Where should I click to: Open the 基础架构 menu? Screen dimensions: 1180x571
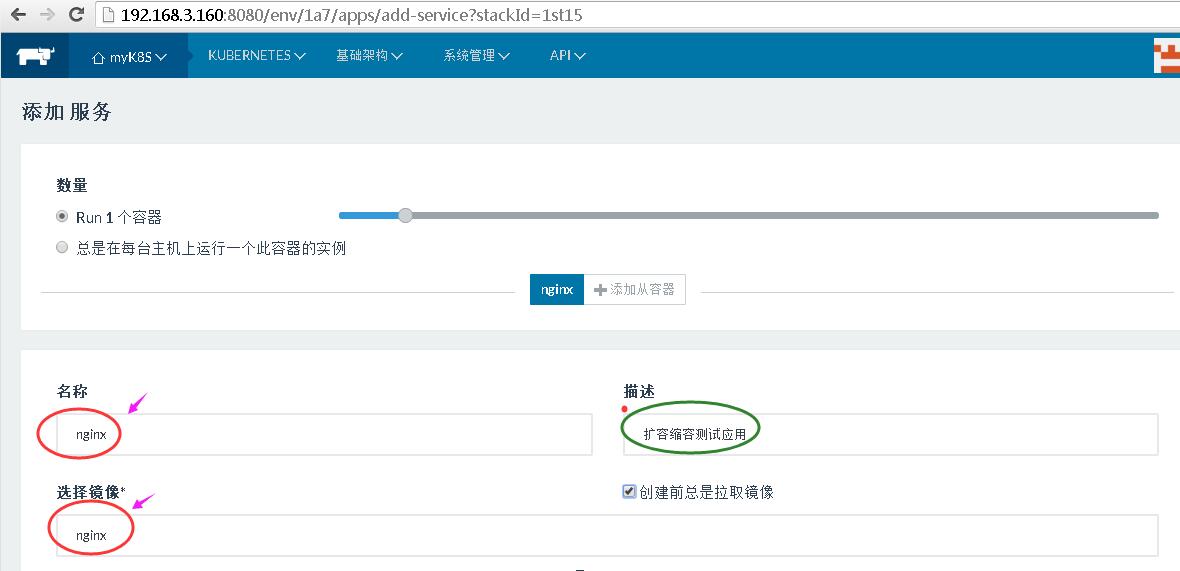[x=369, y=56]
